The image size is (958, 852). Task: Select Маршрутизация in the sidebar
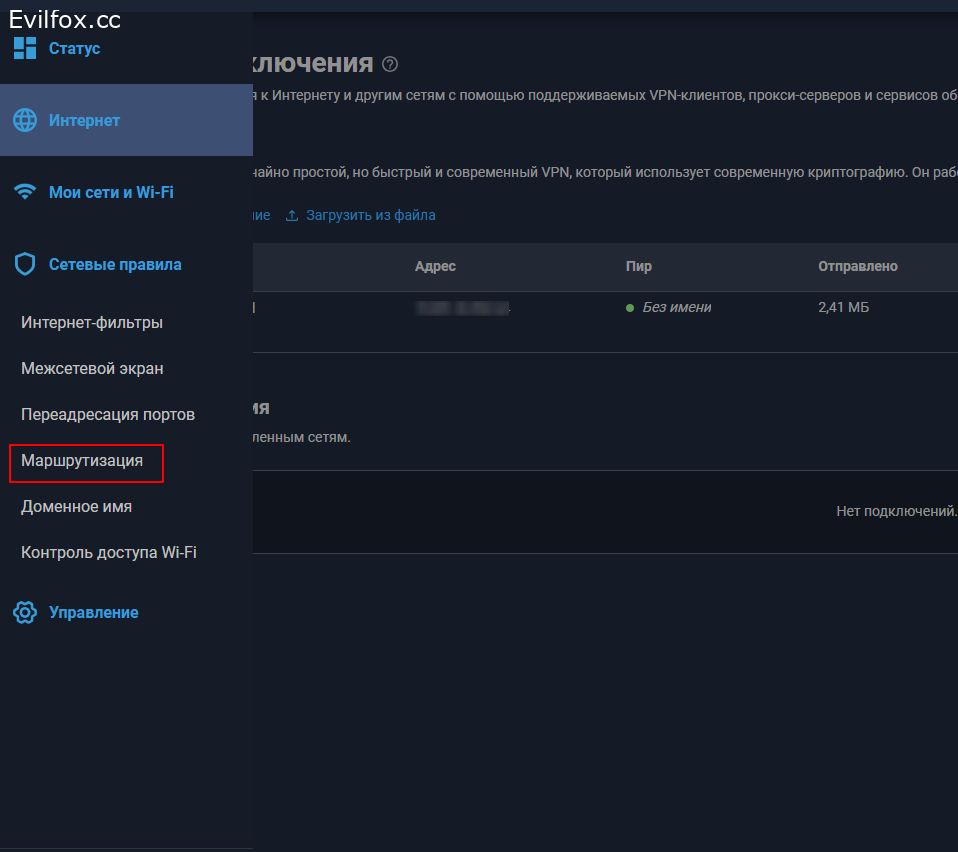coord(82,461)
